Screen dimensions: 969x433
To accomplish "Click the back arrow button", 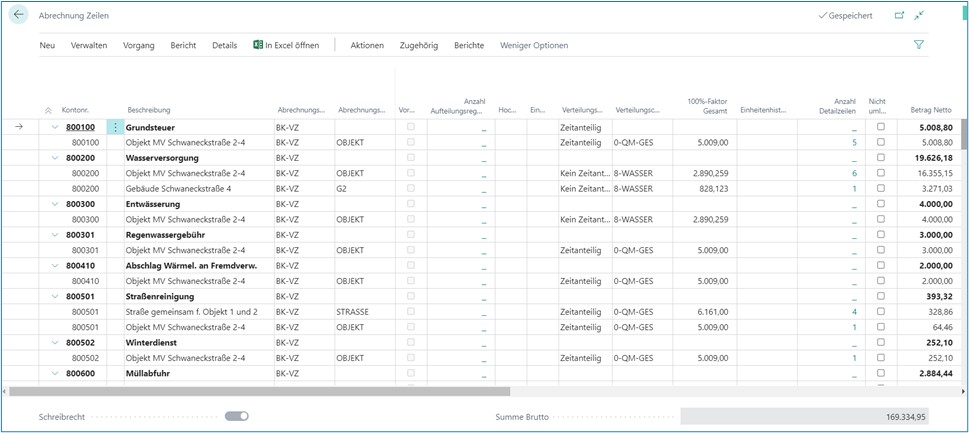I will click(x=18, y=15).
